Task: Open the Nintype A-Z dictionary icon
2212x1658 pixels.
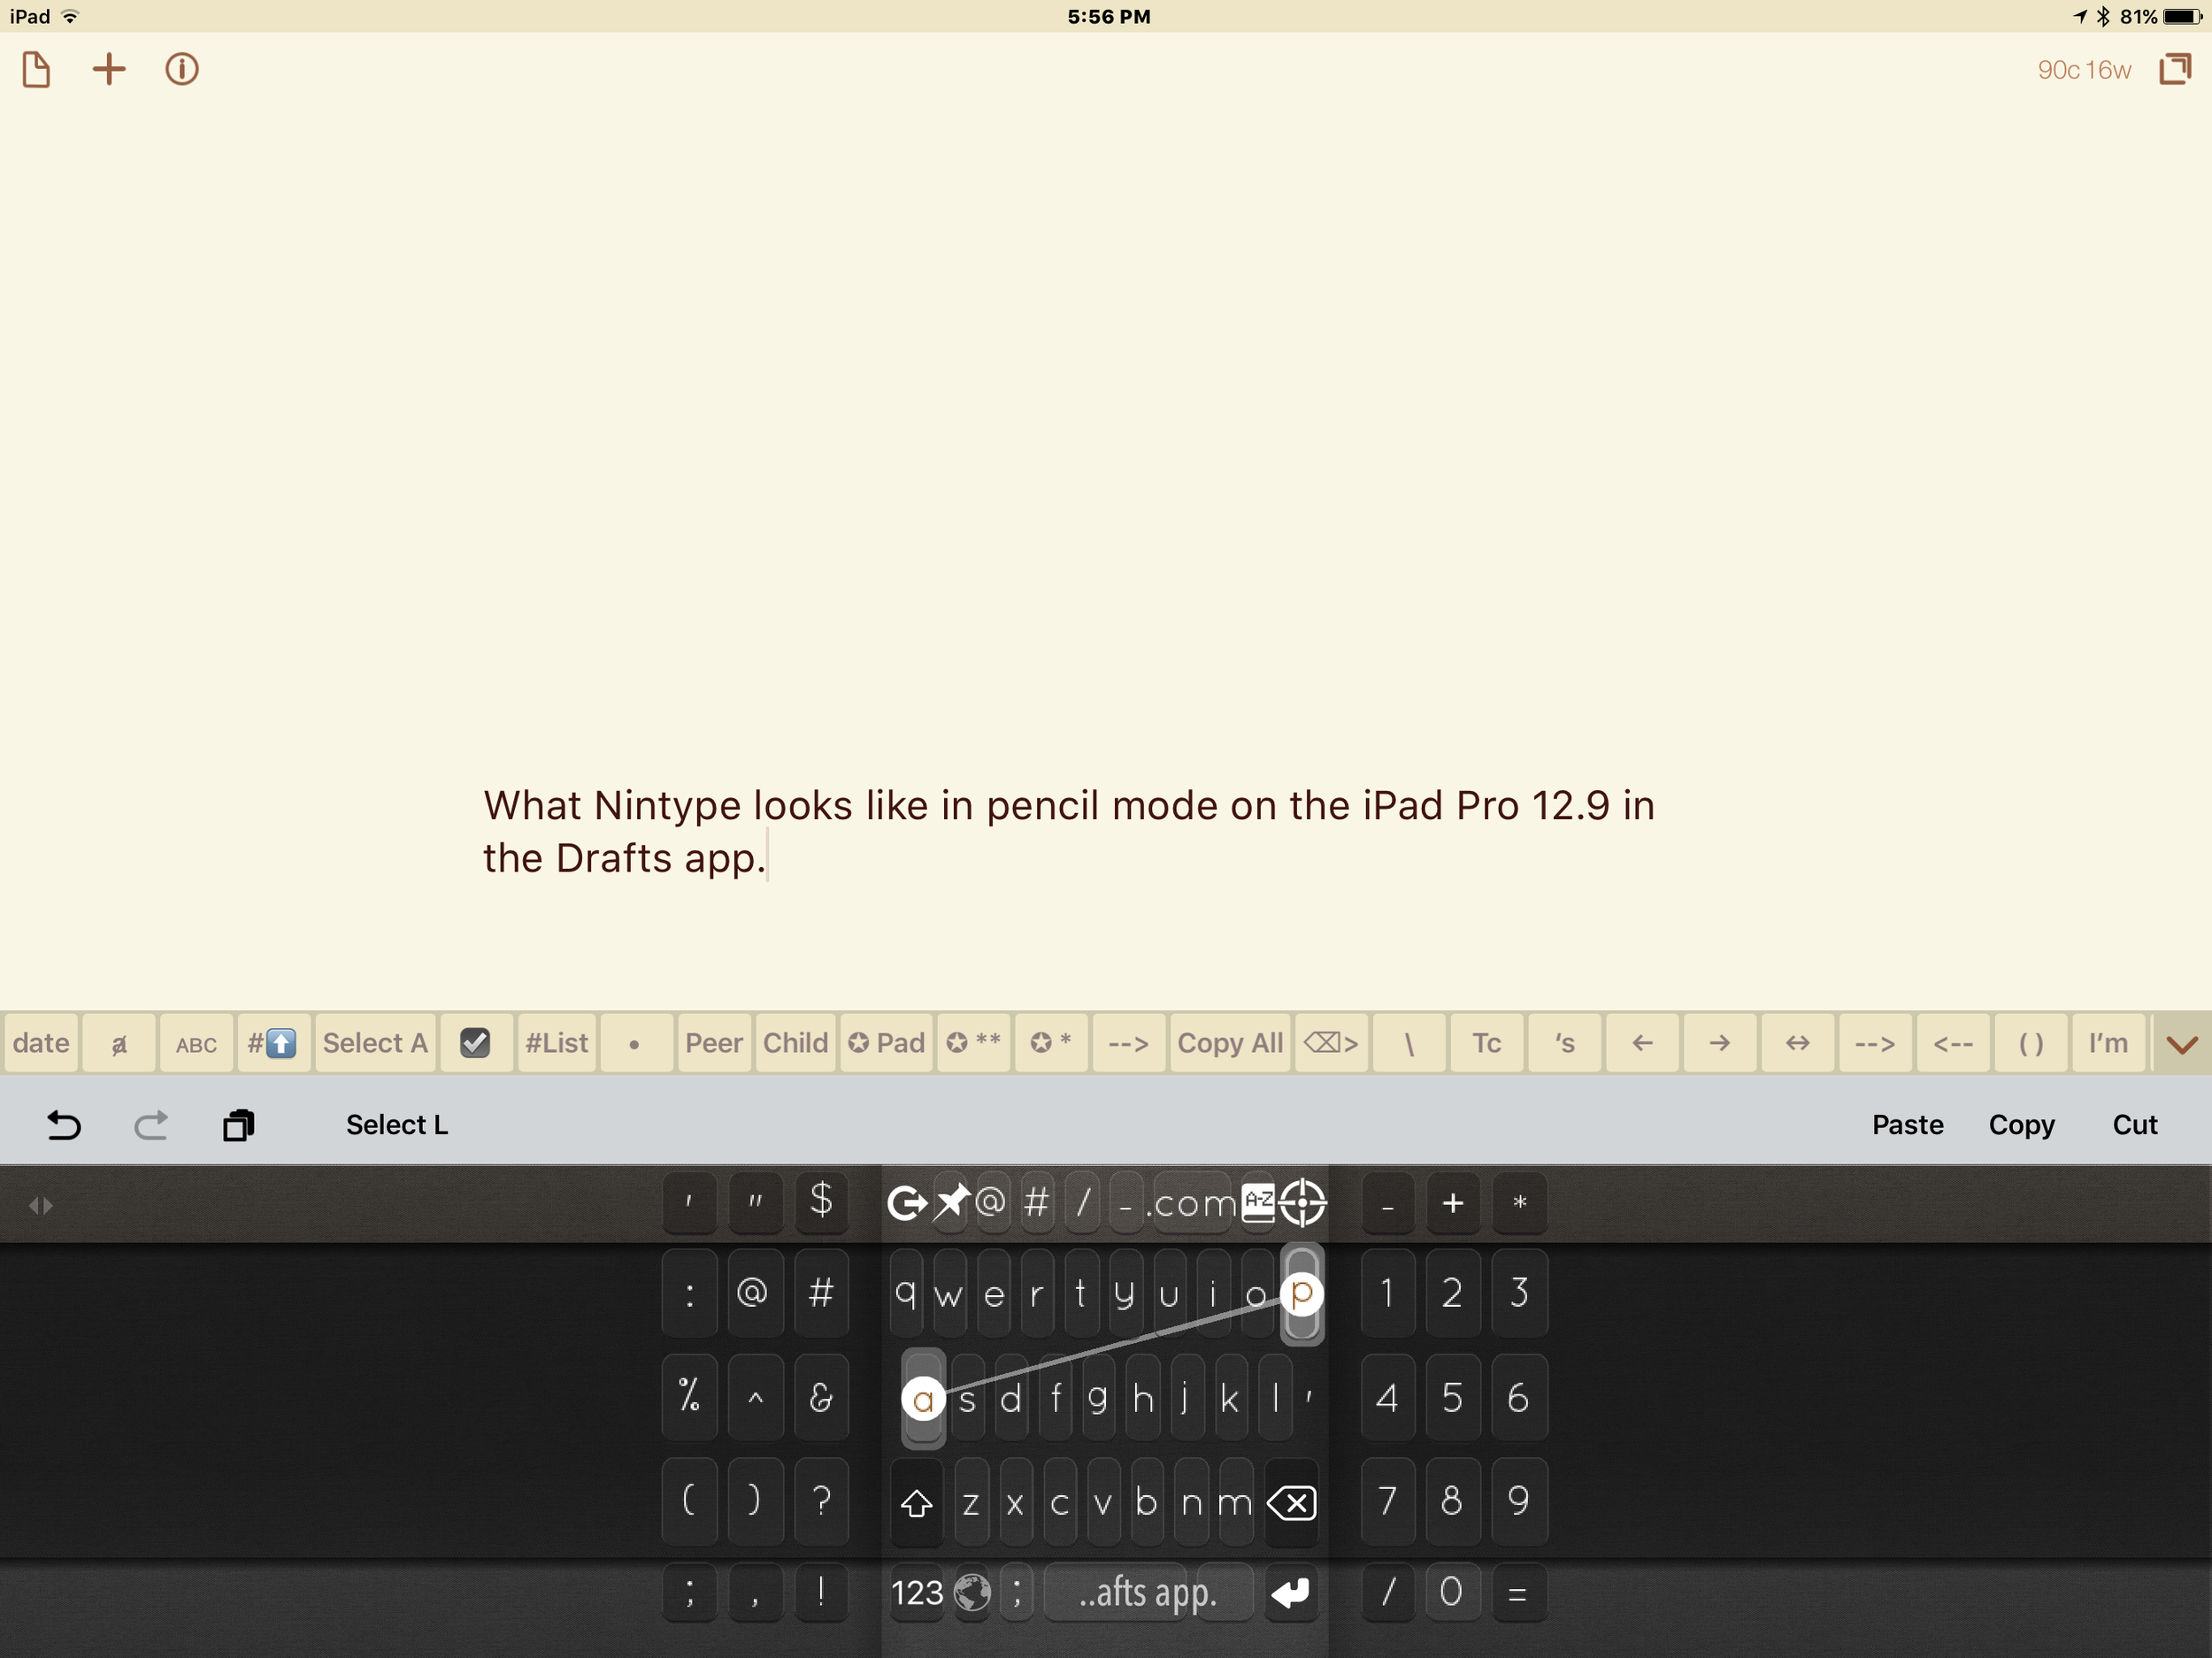Action: [x=1258, y=1202]
